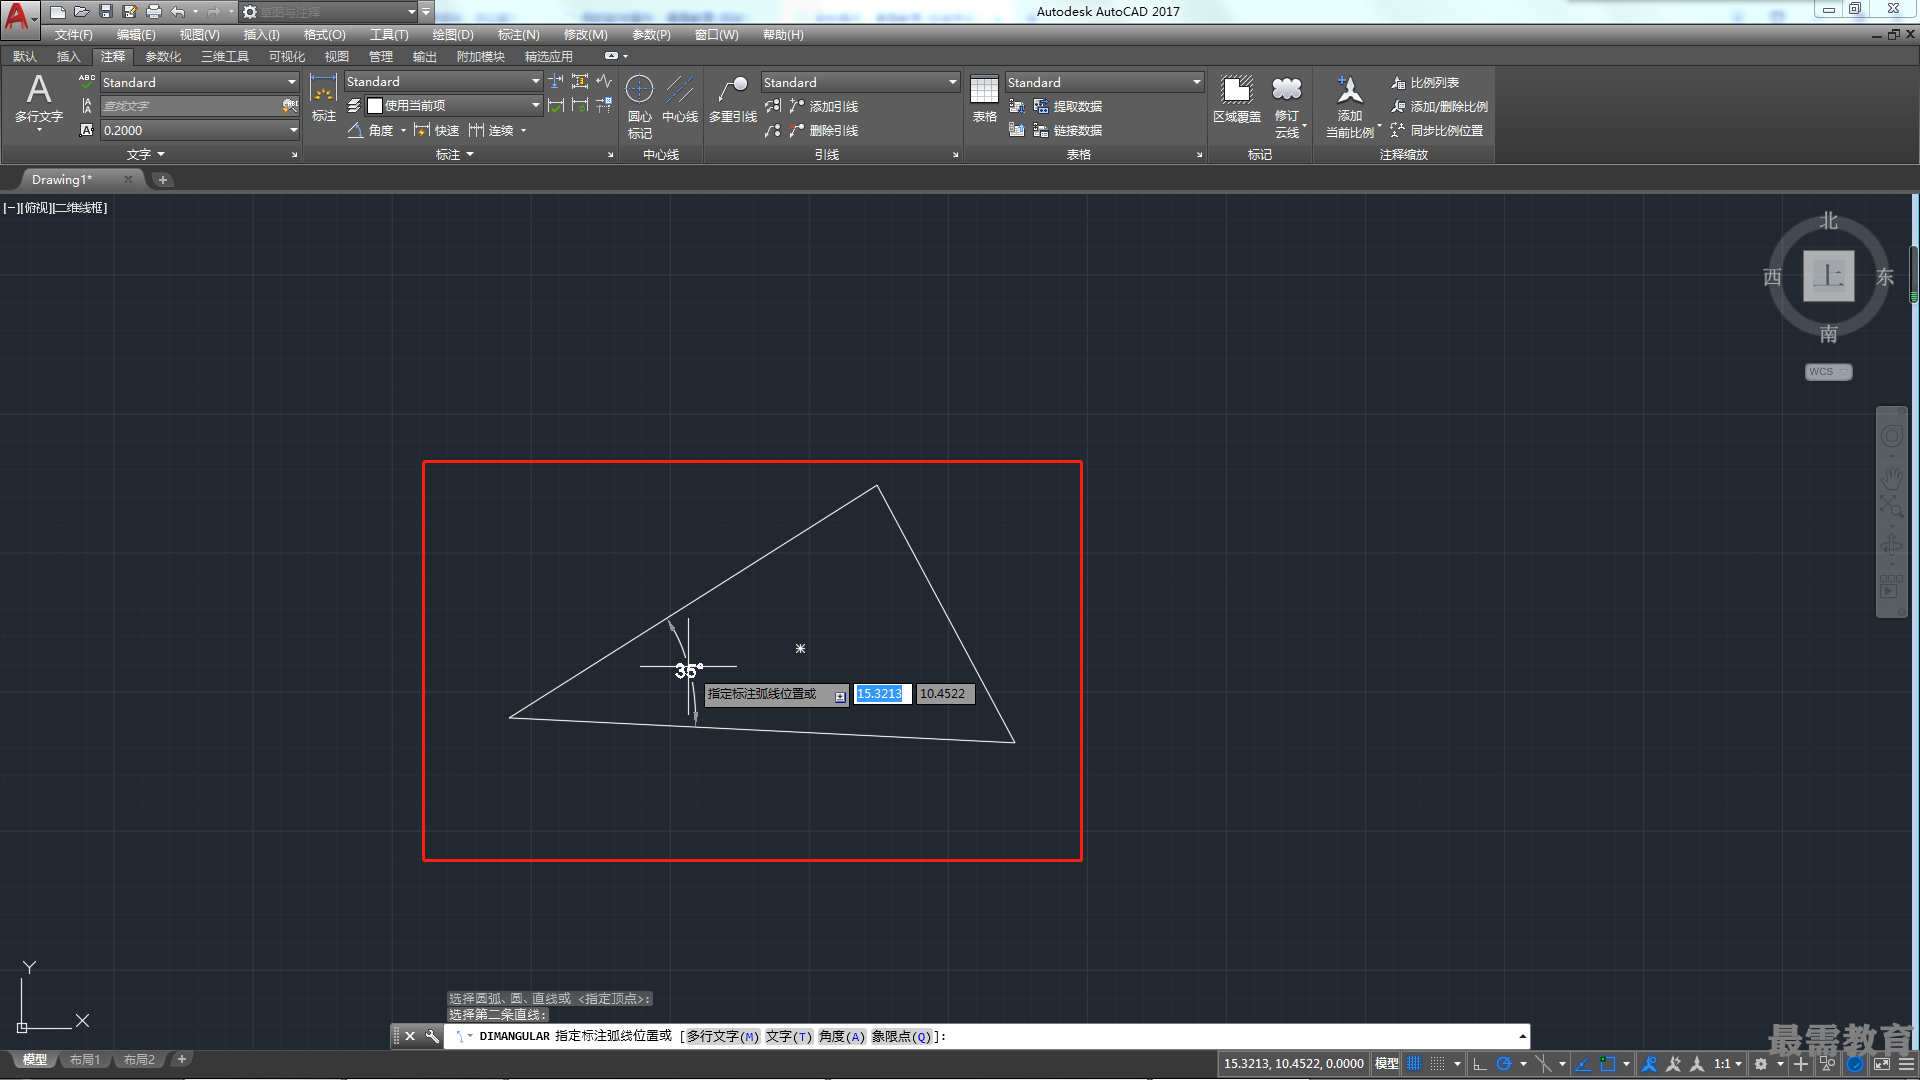Click the 删除引线 remove leader tool

[x=824, y=131]
